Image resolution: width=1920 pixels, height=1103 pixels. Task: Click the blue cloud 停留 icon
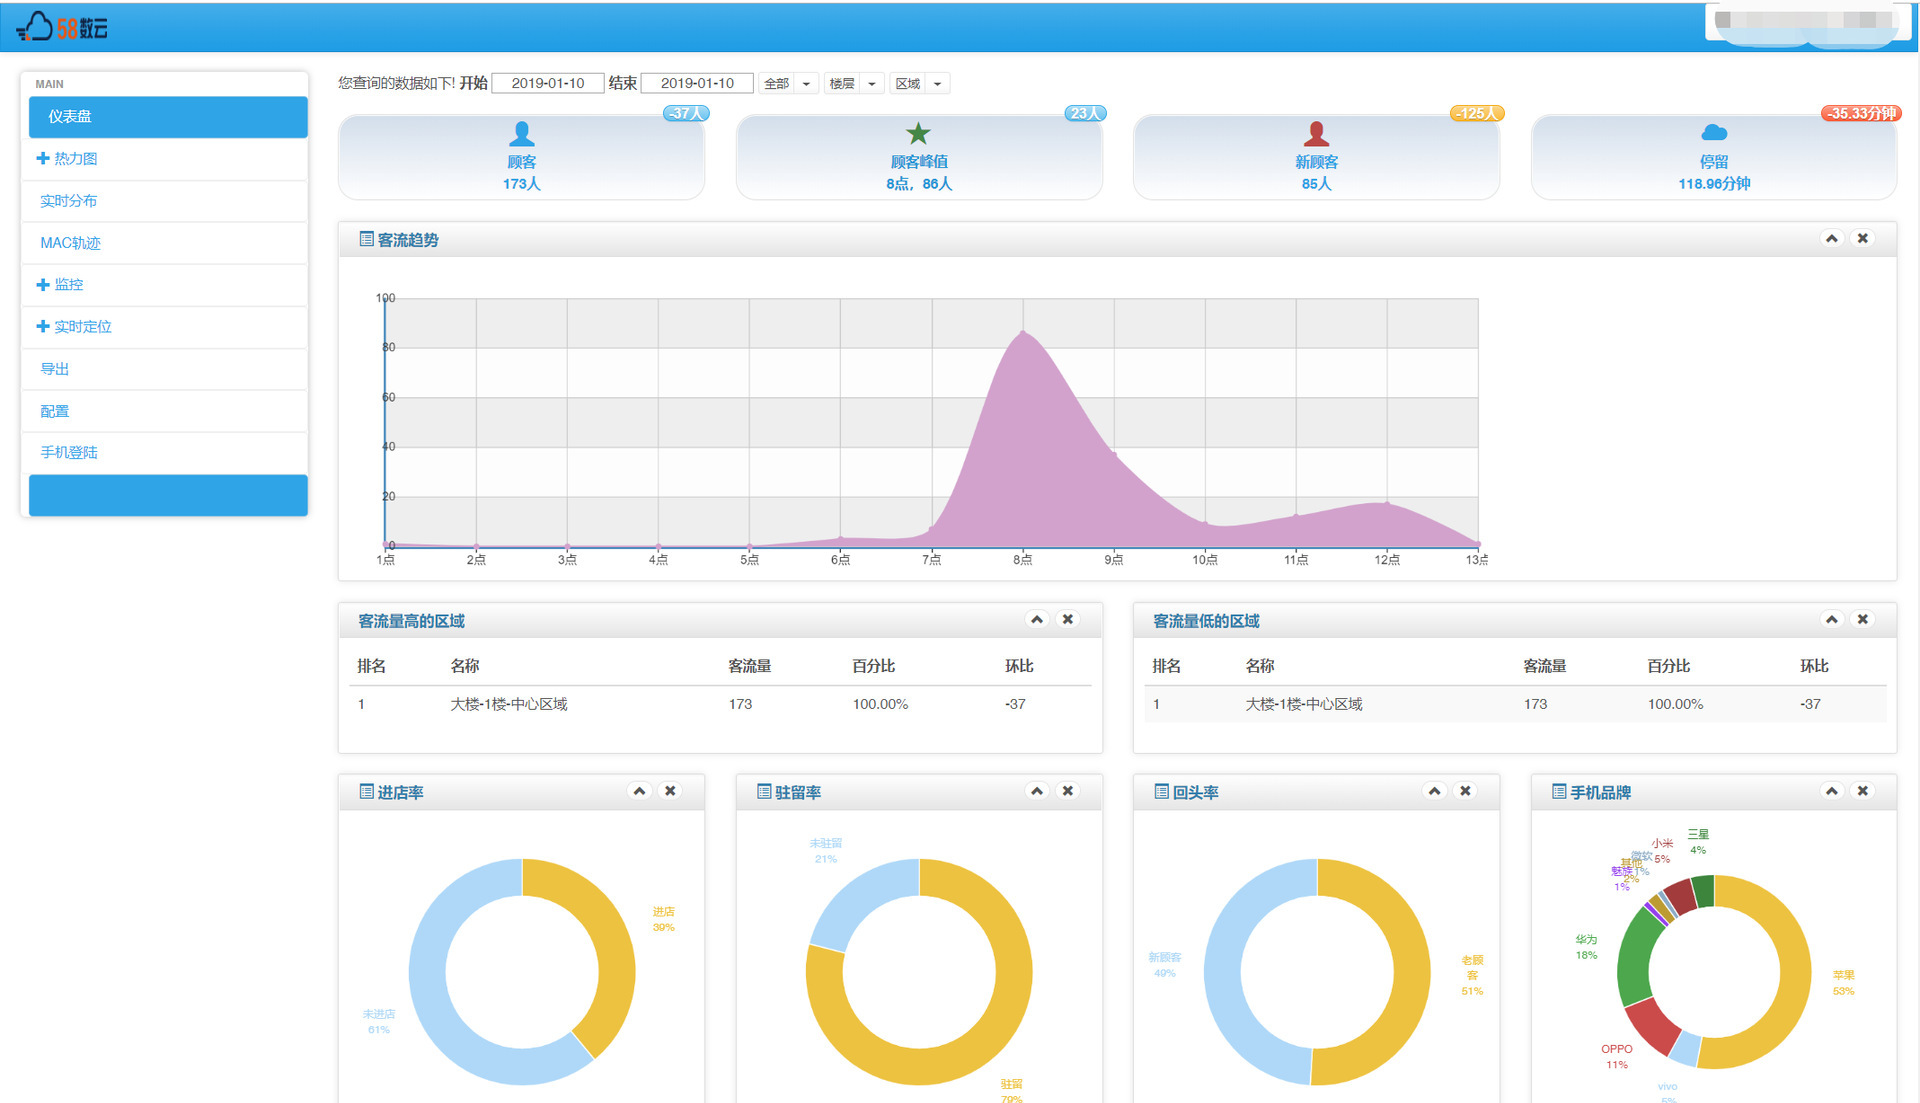tap(1713, 133)
